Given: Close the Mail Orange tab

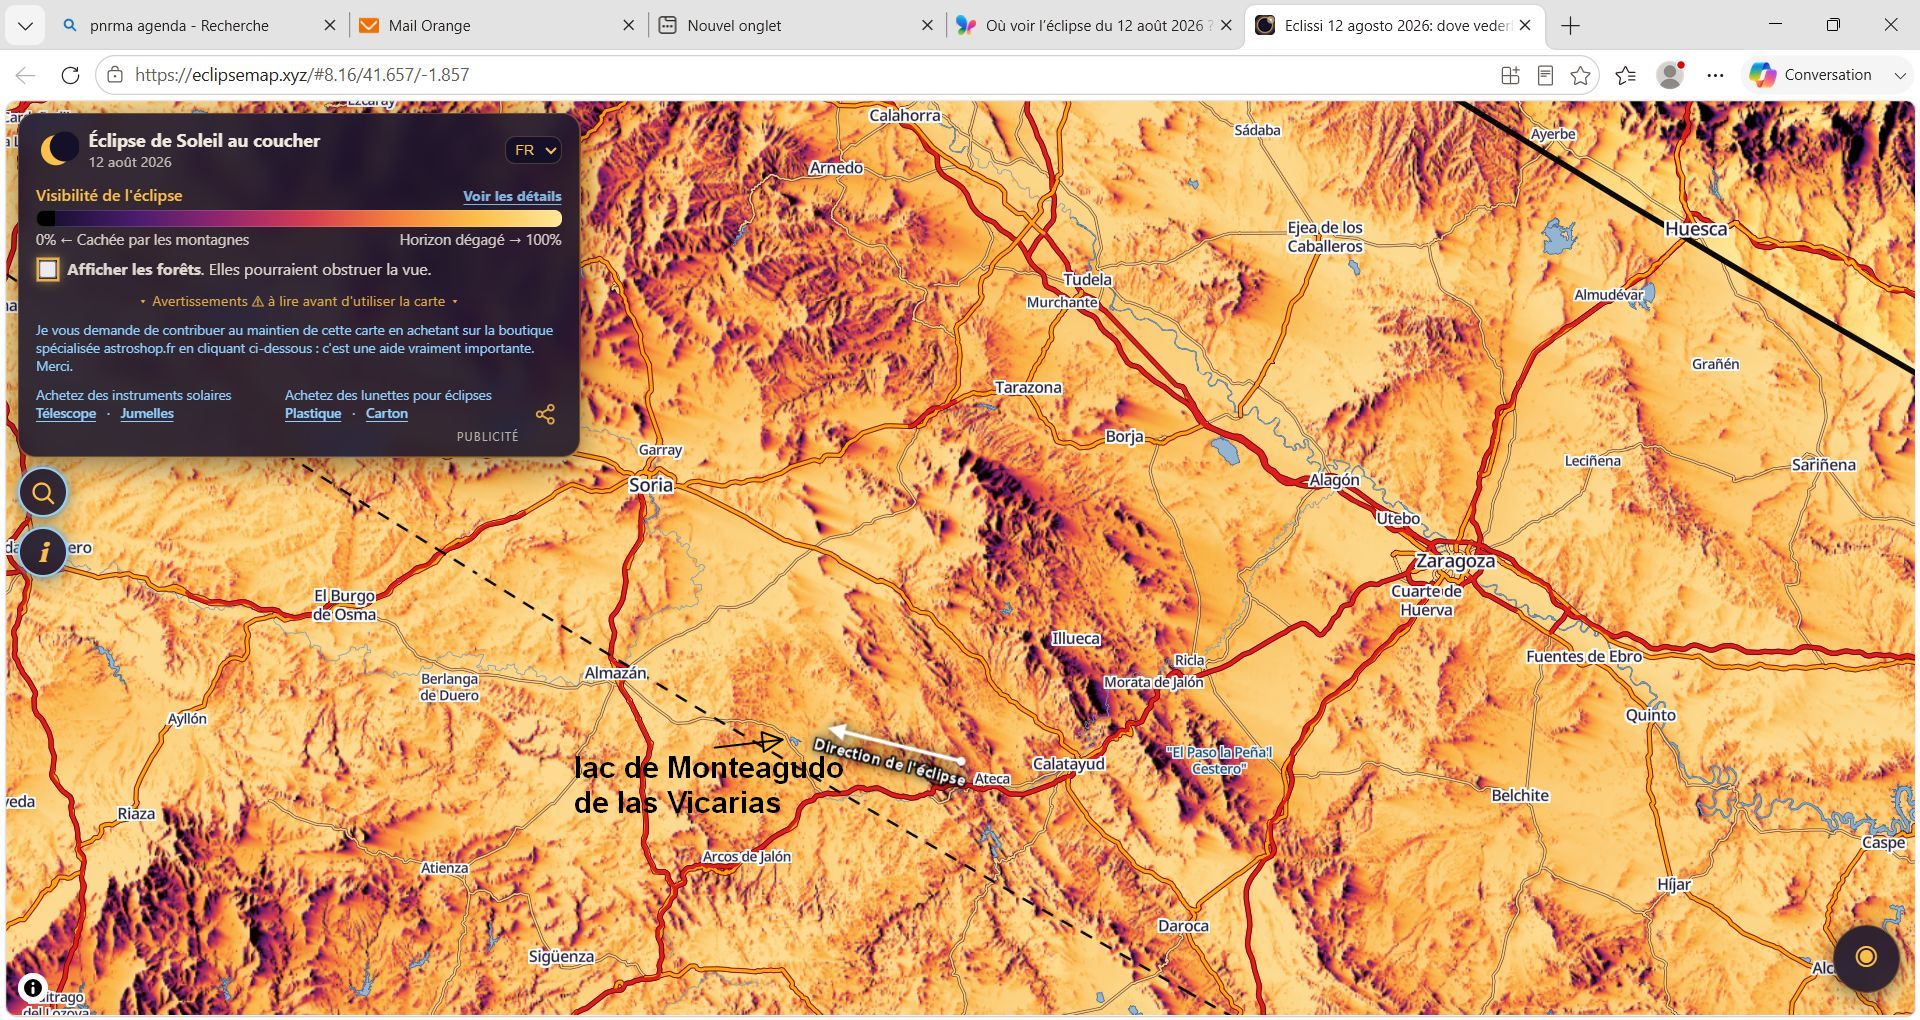Looking at the screenshot, I should [629, 26].
